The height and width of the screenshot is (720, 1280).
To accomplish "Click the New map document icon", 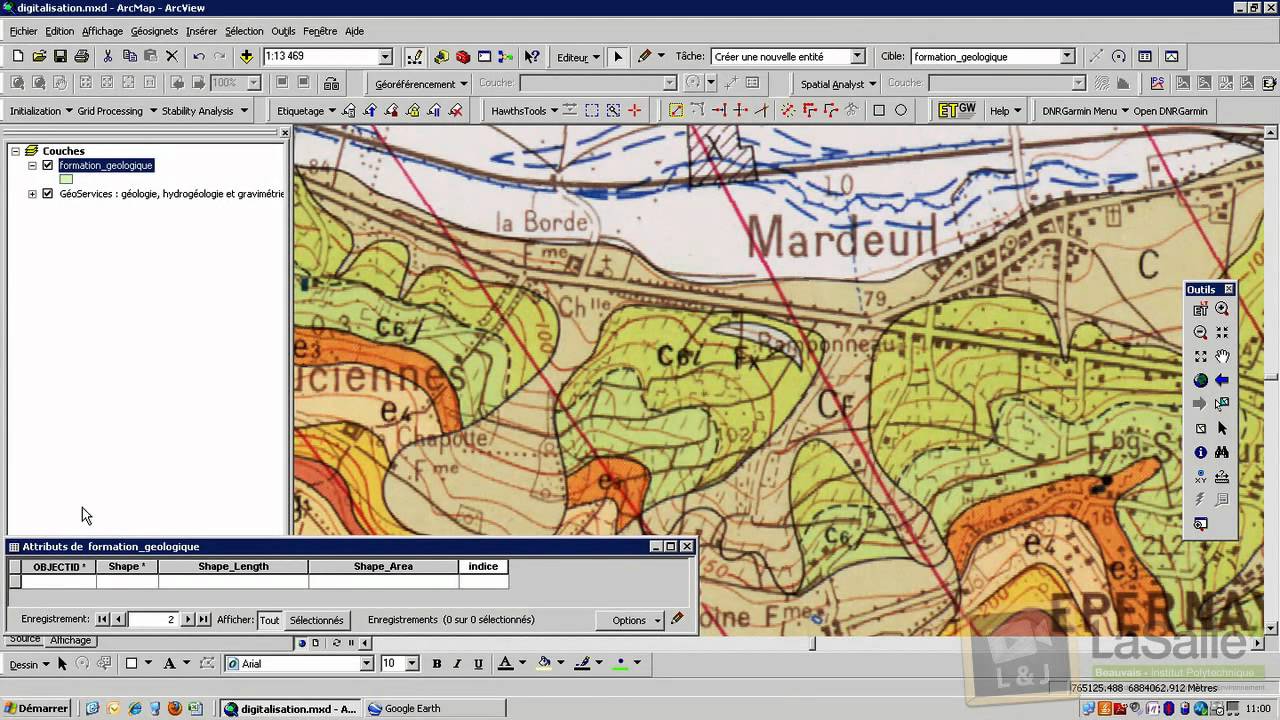I will coord(18,57).
